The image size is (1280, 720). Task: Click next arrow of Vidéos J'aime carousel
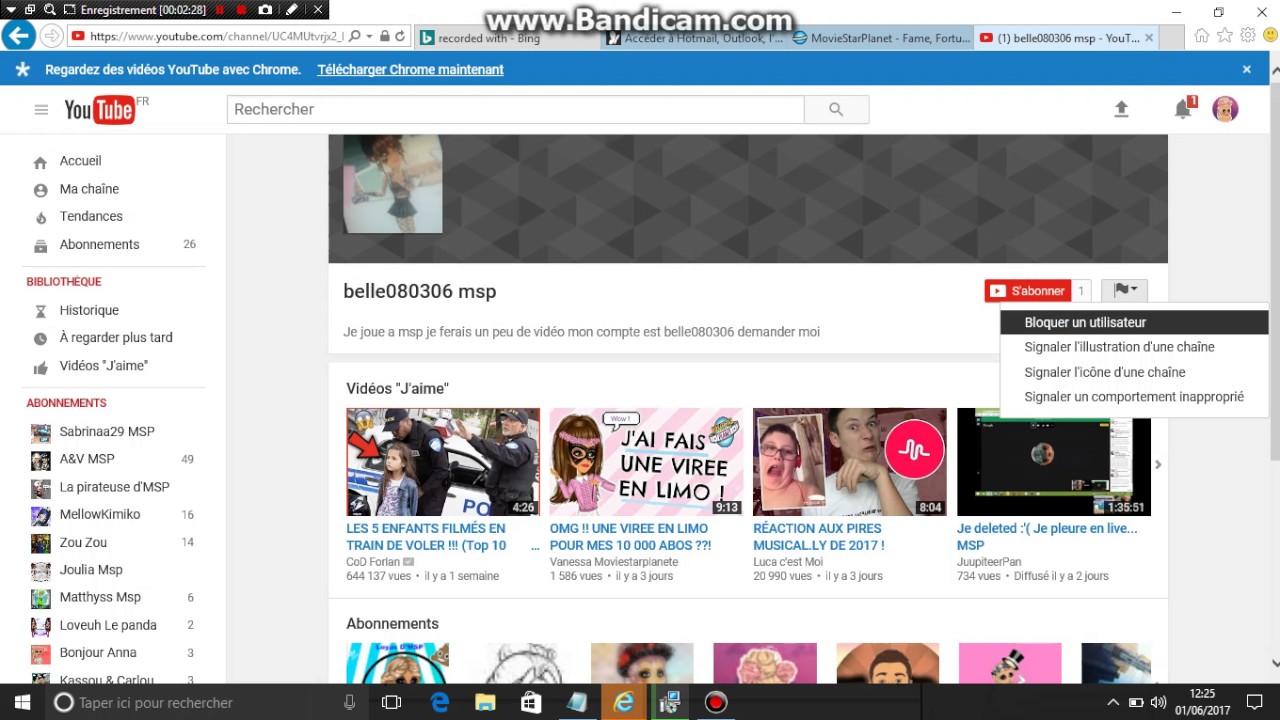(1158, 464)
